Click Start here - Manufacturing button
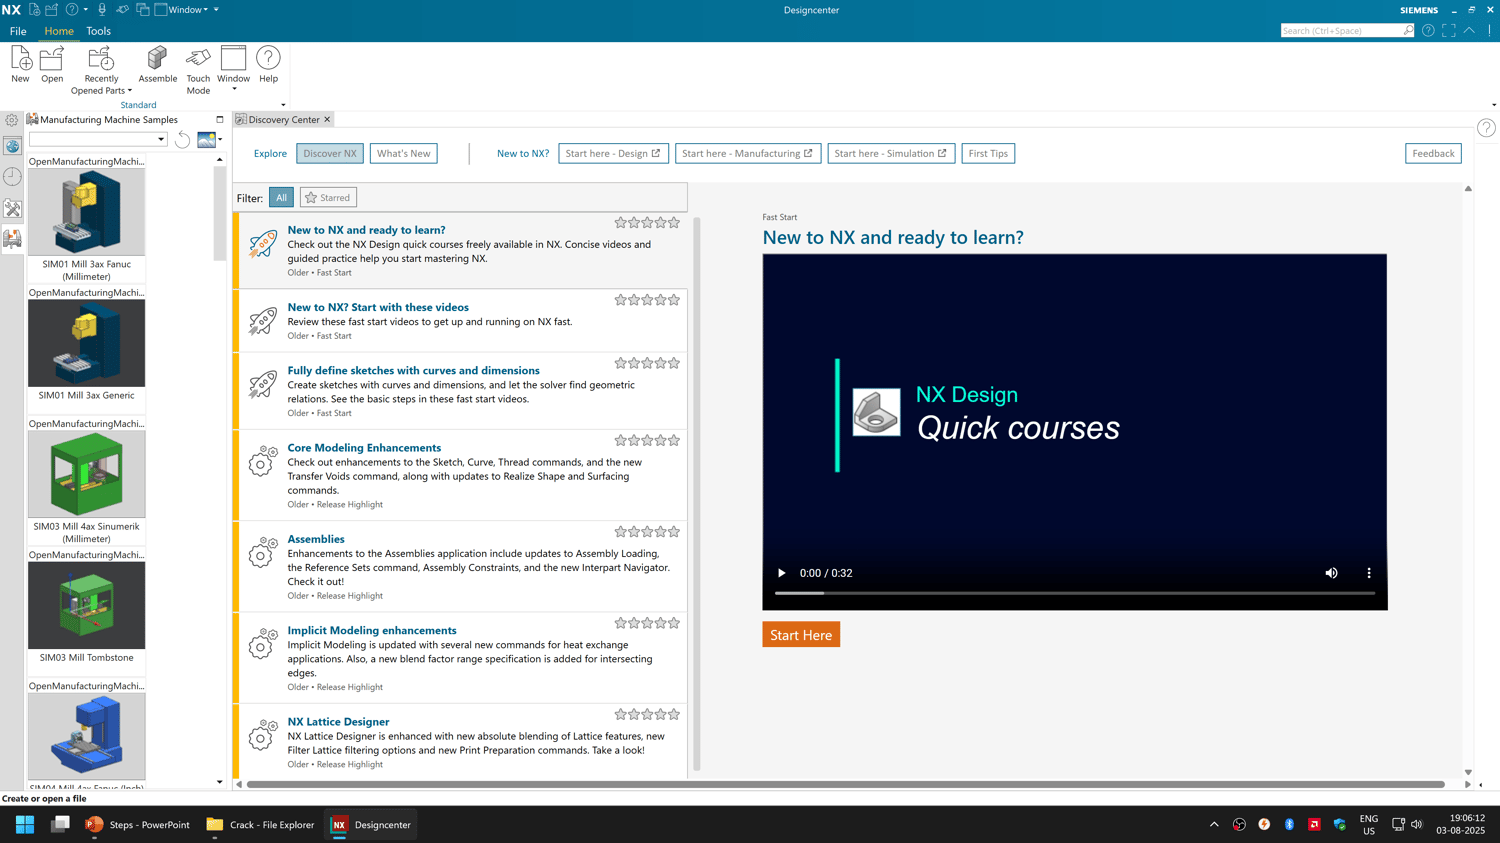1500x843 pixels. coord(748,153)
